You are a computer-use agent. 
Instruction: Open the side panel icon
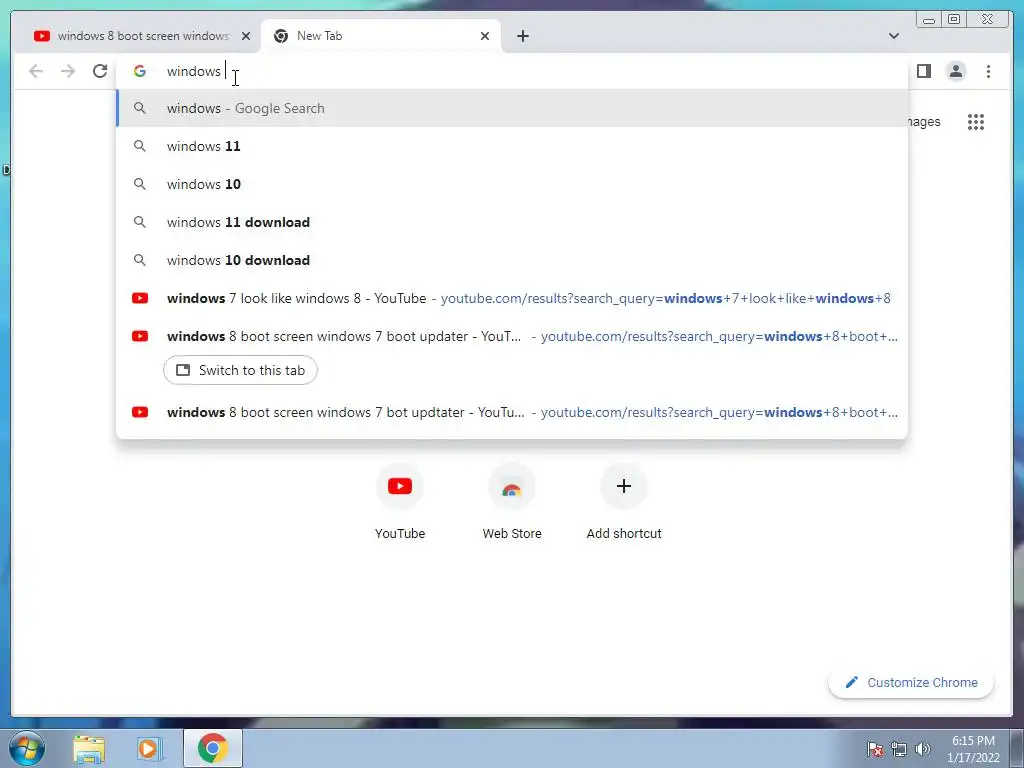point(923,71)
